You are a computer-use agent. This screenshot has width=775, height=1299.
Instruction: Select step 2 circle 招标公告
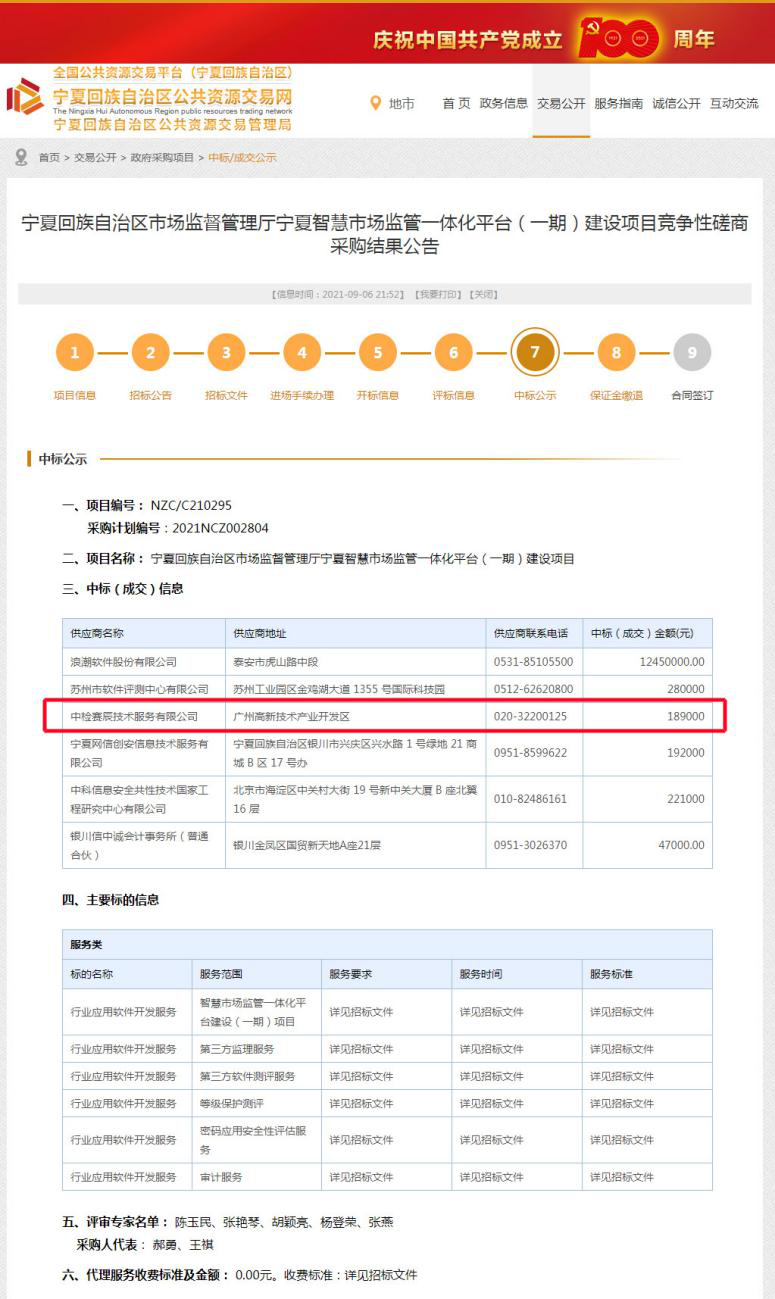point(151,352)
